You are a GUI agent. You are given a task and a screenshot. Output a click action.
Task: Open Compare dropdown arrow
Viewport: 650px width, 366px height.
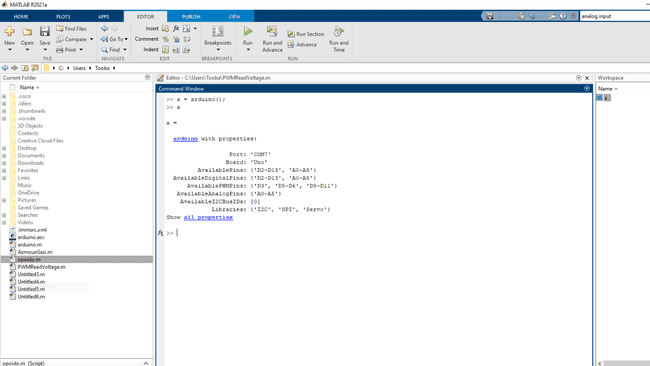[92, 39]
